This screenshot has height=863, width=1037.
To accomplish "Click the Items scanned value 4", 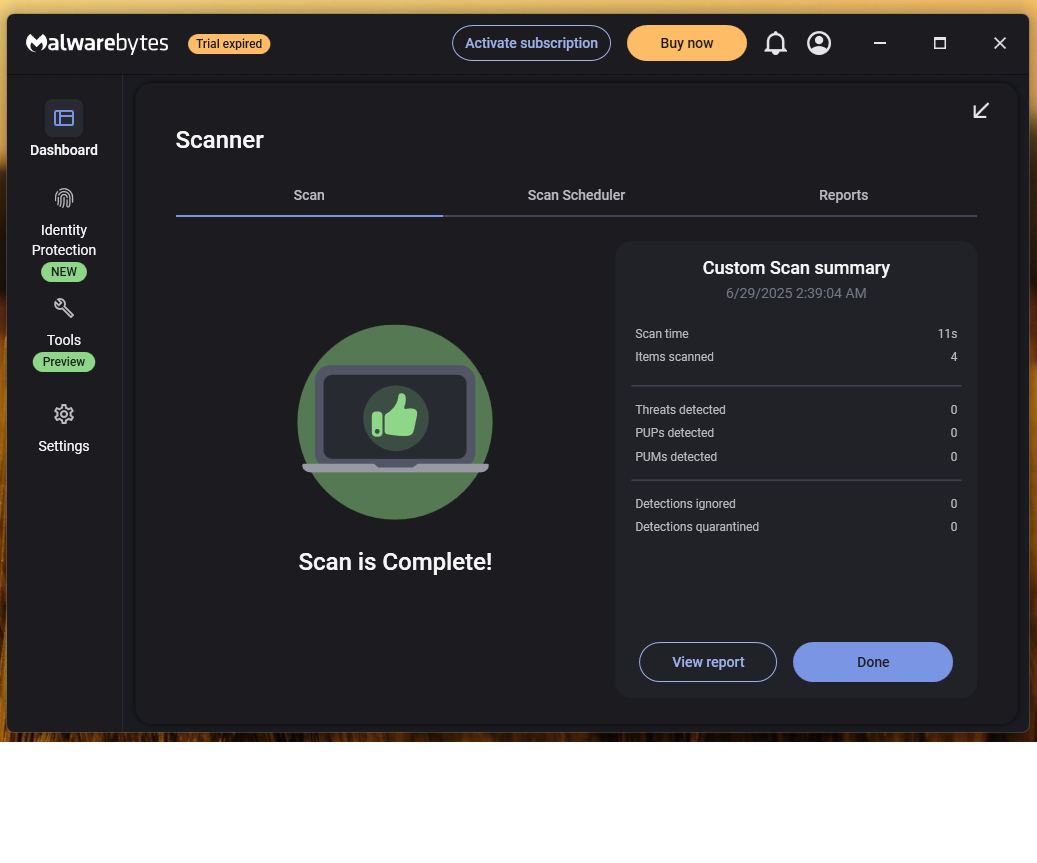I will (x=954, y=357).
